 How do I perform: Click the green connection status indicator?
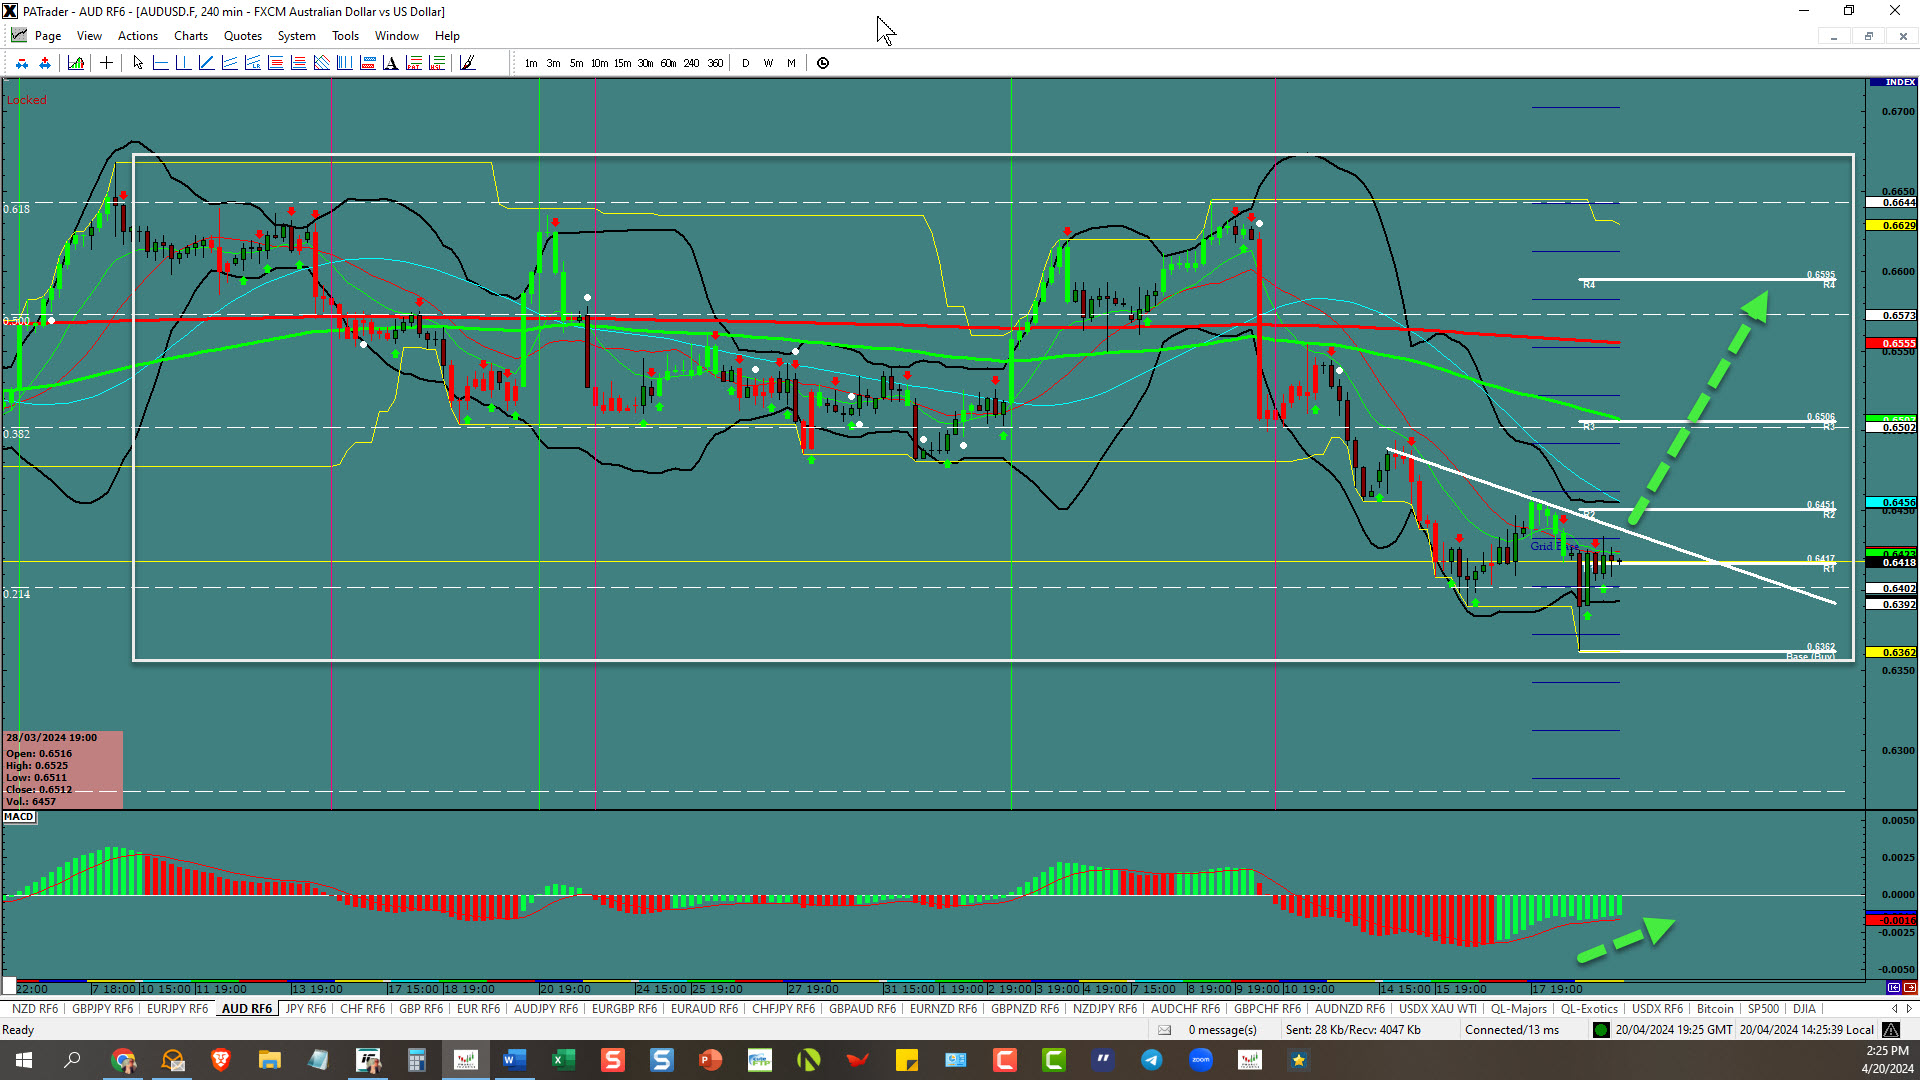pyautogui.click(x=1601, y=1030)
